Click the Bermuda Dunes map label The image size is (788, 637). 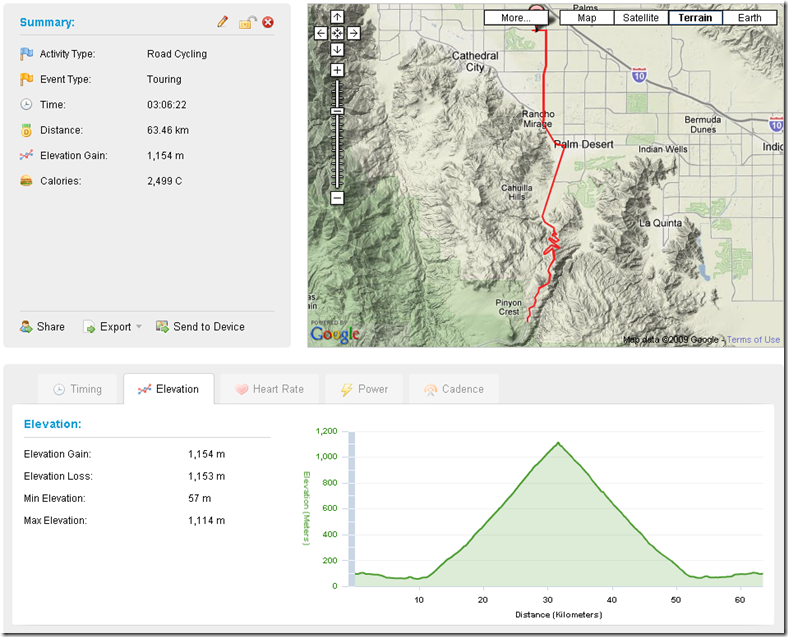(703, 125)
